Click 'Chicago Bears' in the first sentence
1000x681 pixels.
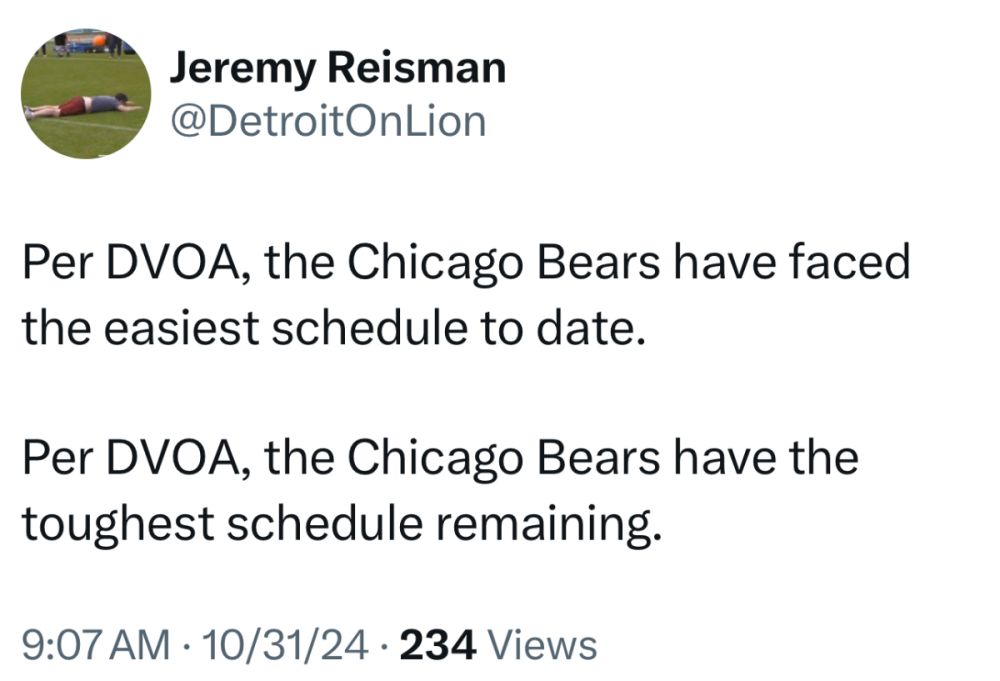pos(506,264)
